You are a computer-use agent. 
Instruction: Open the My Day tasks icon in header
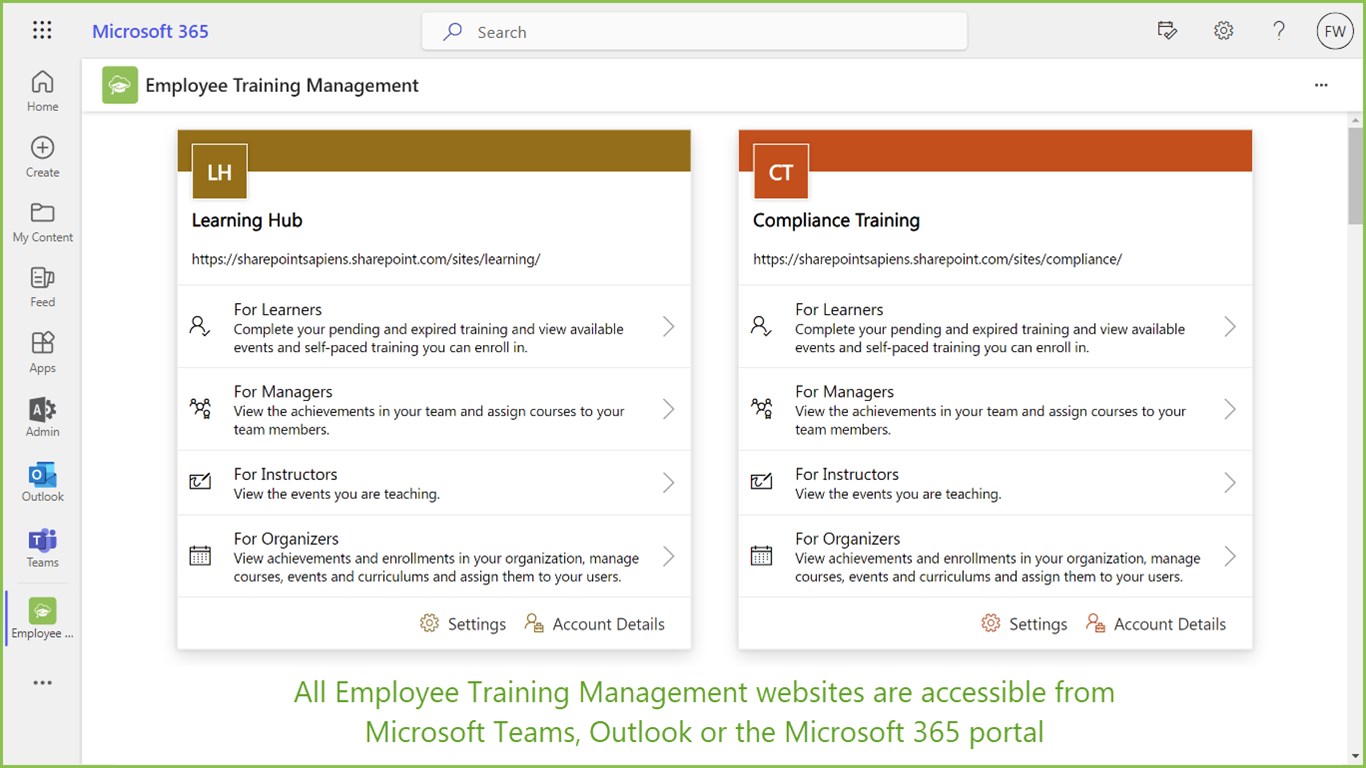pos(1167,31)
